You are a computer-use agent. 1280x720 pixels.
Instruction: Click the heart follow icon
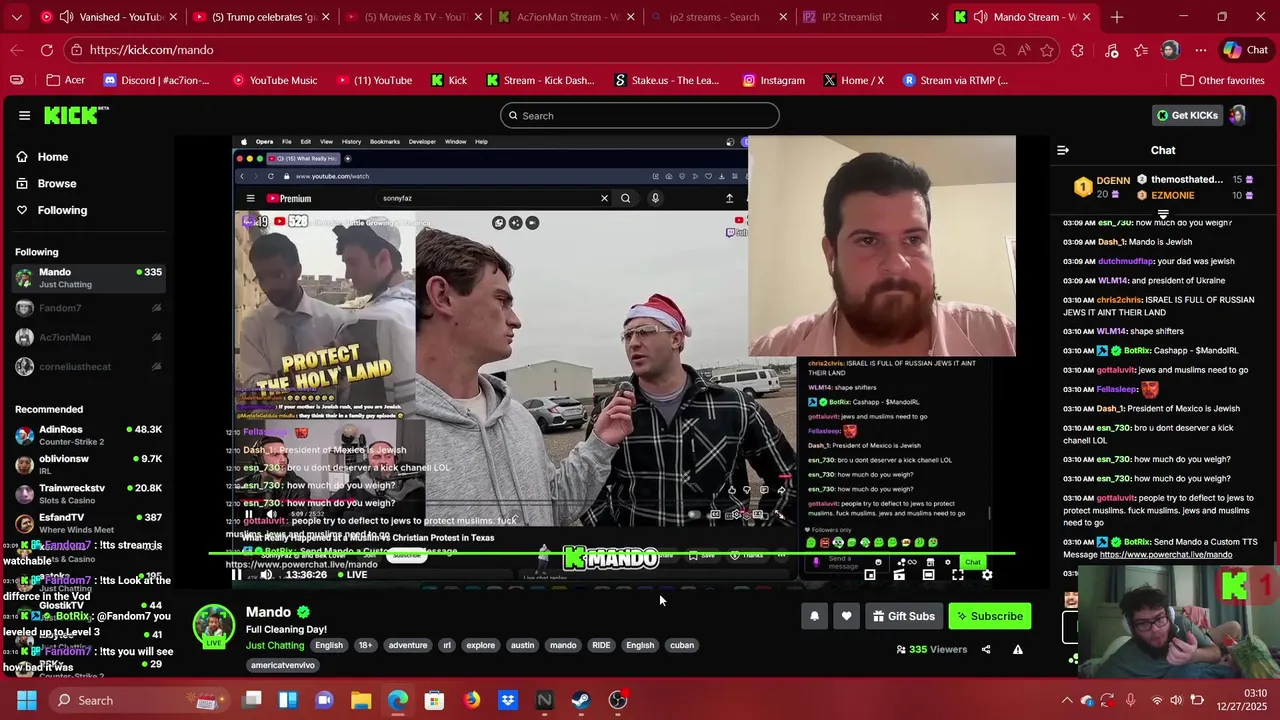pyautogui.click(x=846, y=616)
